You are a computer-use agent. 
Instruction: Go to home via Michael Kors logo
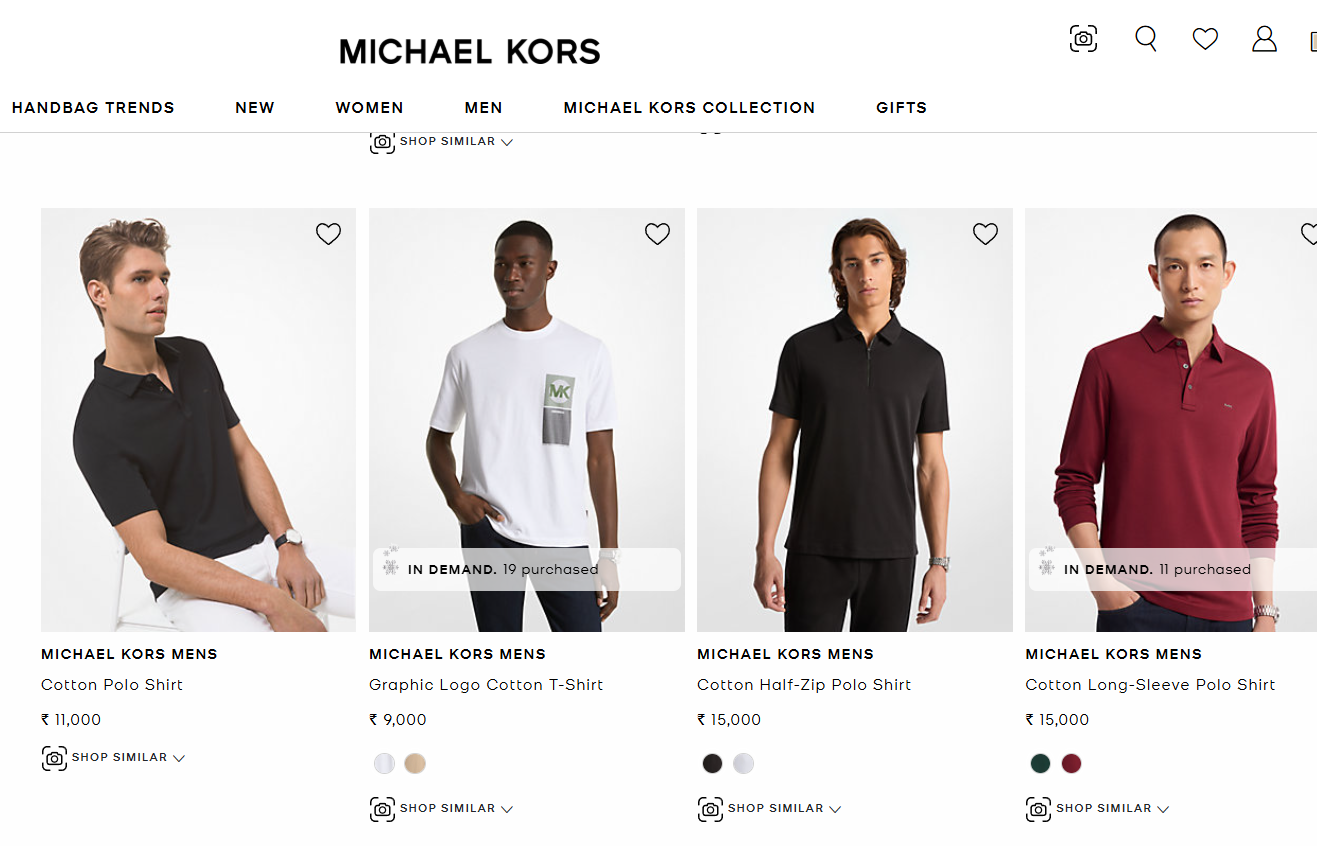tap(470, 51)
